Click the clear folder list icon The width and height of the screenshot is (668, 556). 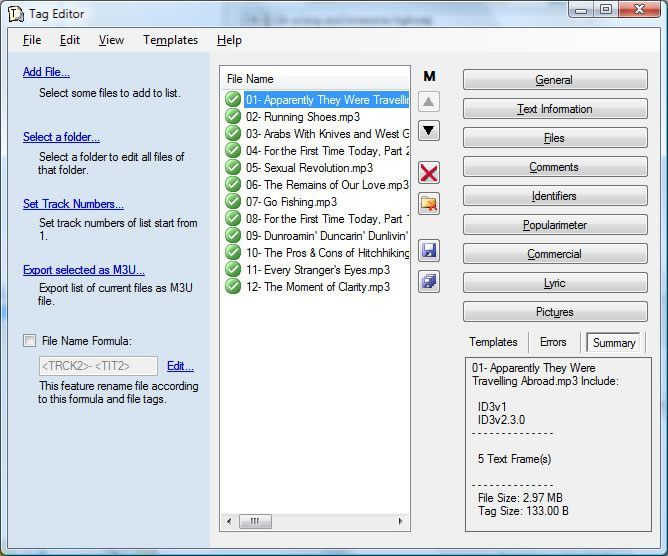click(429, 204)
